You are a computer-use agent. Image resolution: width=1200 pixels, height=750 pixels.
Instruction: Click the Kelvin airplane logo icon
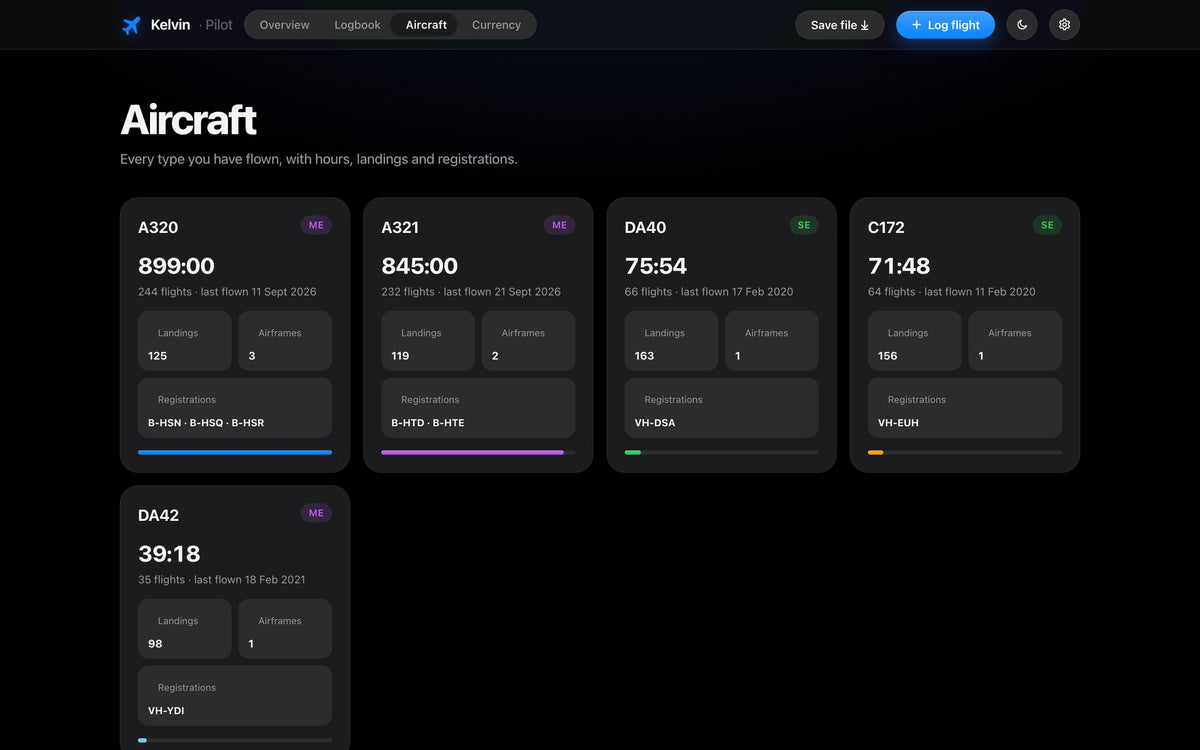(131, 25)
